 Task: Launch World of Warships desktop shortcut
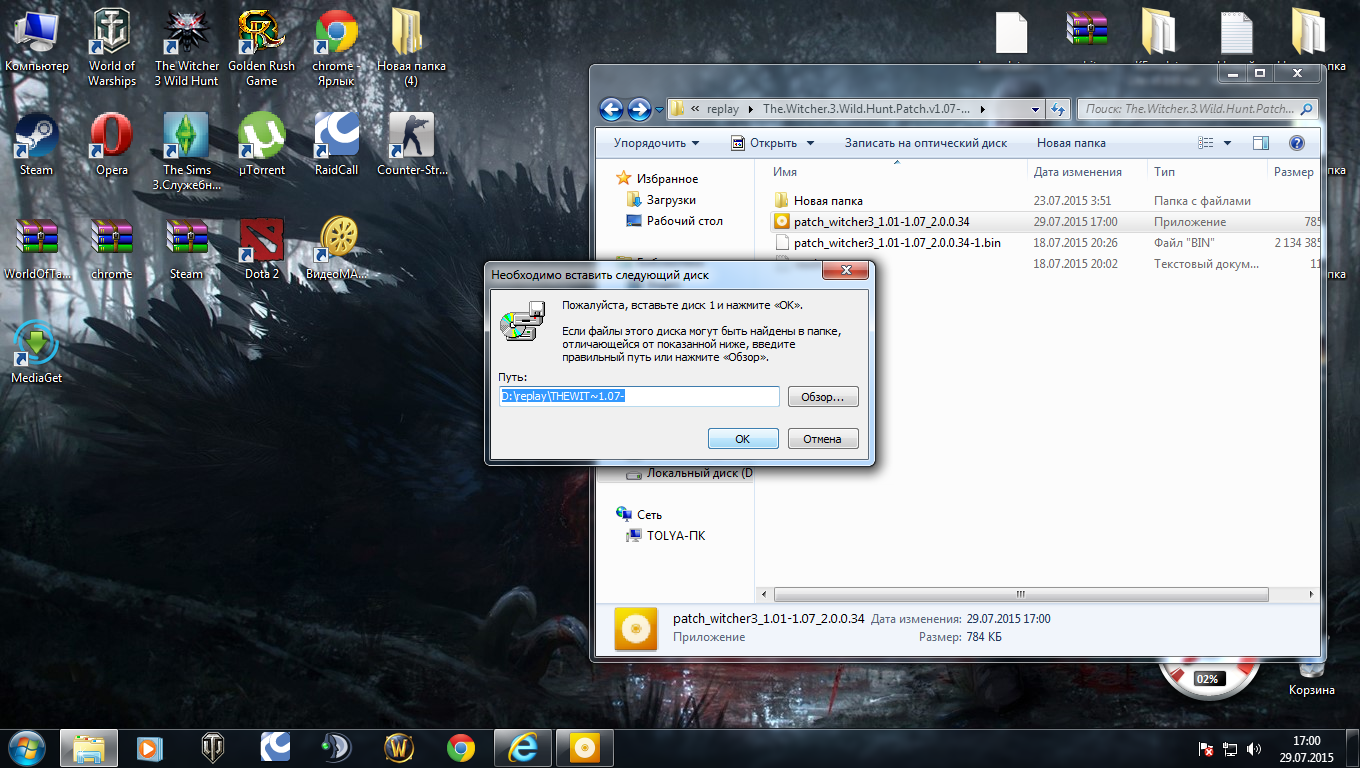112,47
